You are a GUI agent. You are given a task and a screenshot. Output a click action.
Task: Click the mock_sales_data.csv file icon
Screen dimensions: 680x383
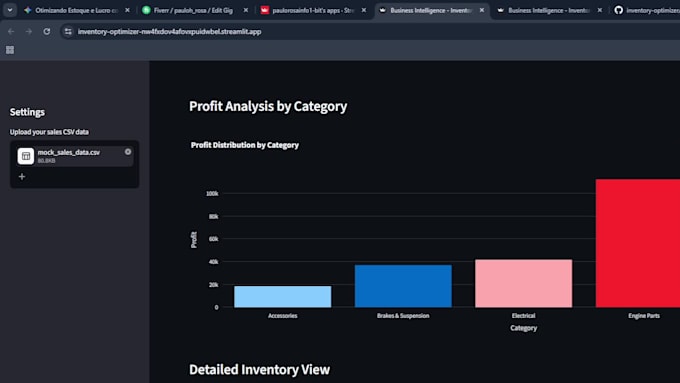[26, 156]
